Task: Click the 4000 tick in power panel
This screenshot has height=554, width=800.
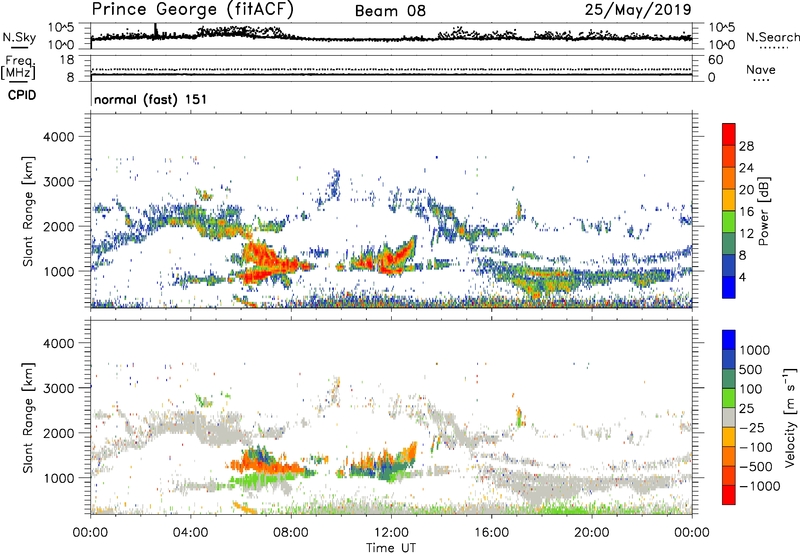Action: click(x=59, y=137)
